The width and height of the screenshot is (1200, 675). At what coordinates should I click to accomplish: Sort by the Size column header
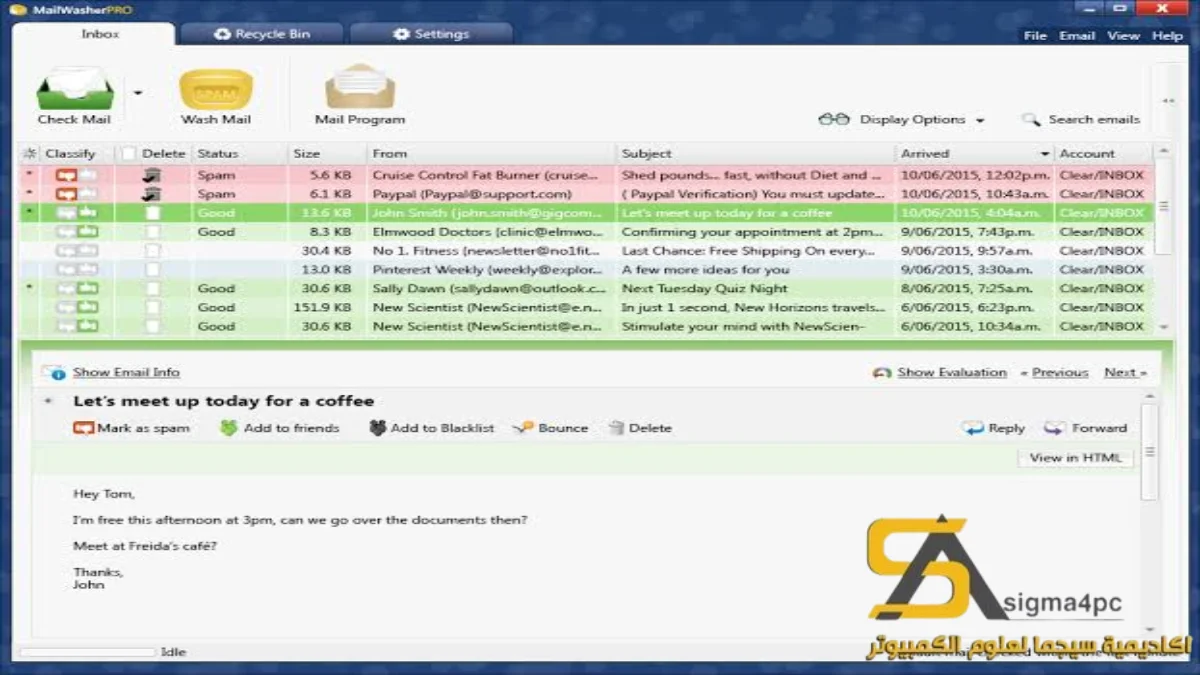click(306, 154)
